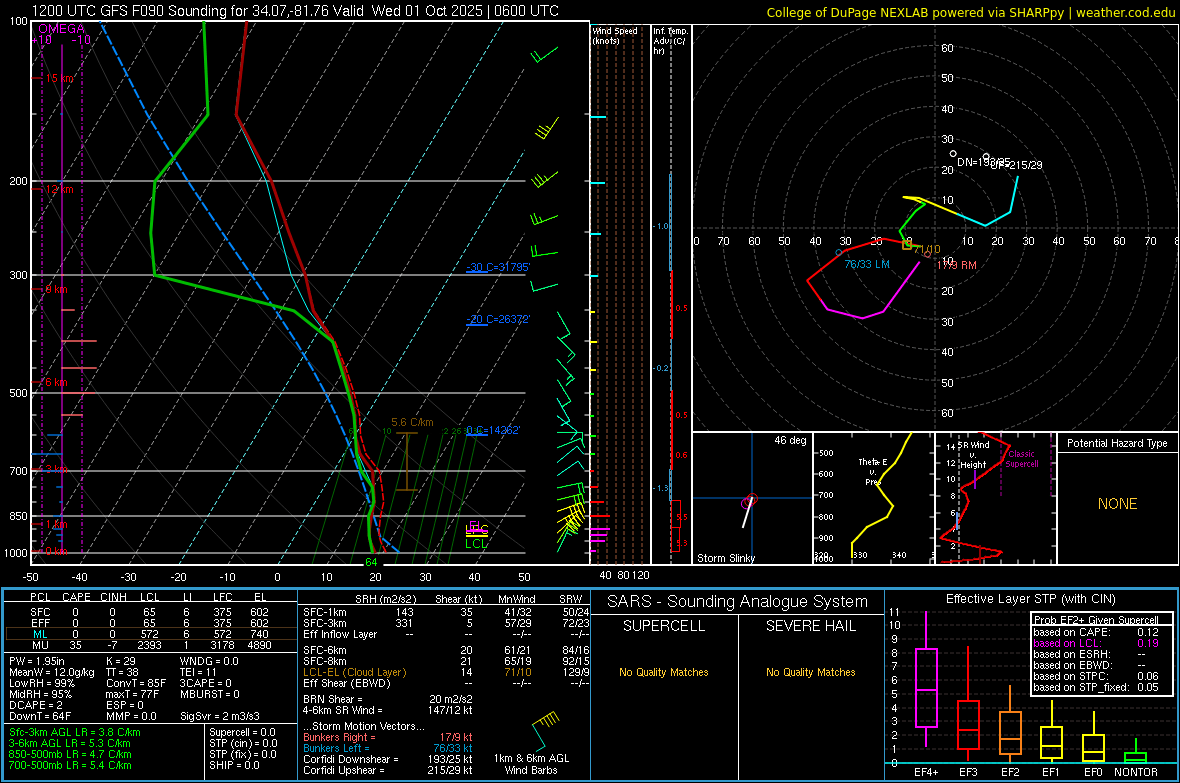Click the 'Wind Speed (knots)' panel heading
Image resolution: width=1180 pixels, height=783 pixels.
615,35
